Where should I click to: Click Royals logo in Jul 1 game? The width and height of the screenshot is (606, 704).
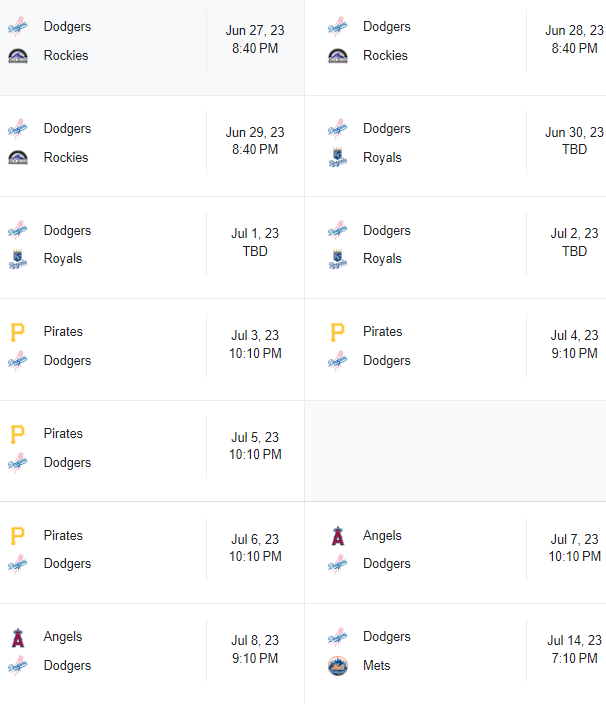click(x=18, y=259)
